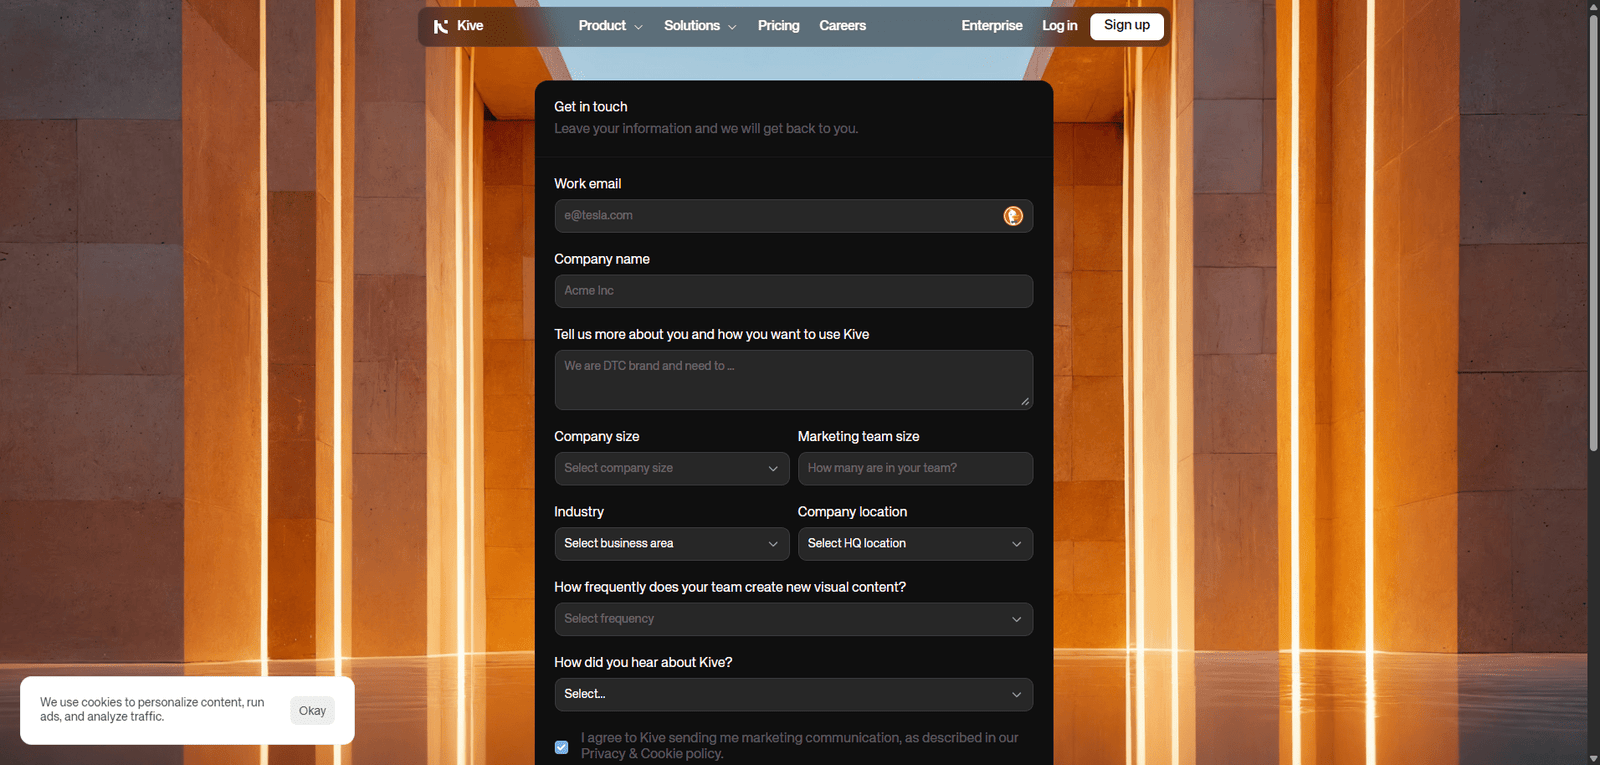Open the Company location dropdown
Viewport: 1600px width, 765px height.
pyautogui.click(x=914, y=544)
